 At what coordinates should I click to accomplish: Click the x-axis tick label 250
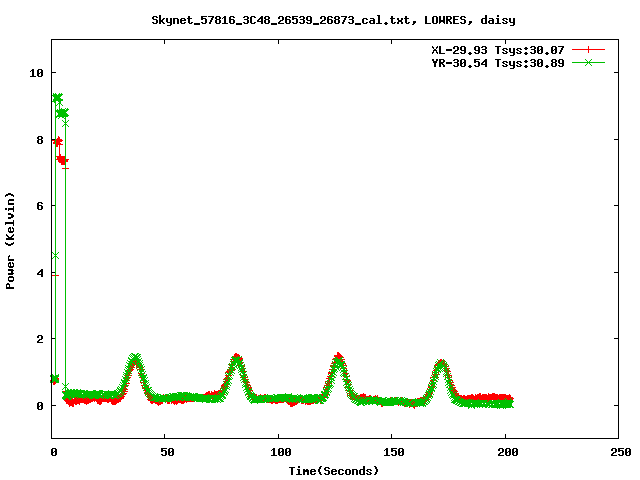[x=621, y=452]
